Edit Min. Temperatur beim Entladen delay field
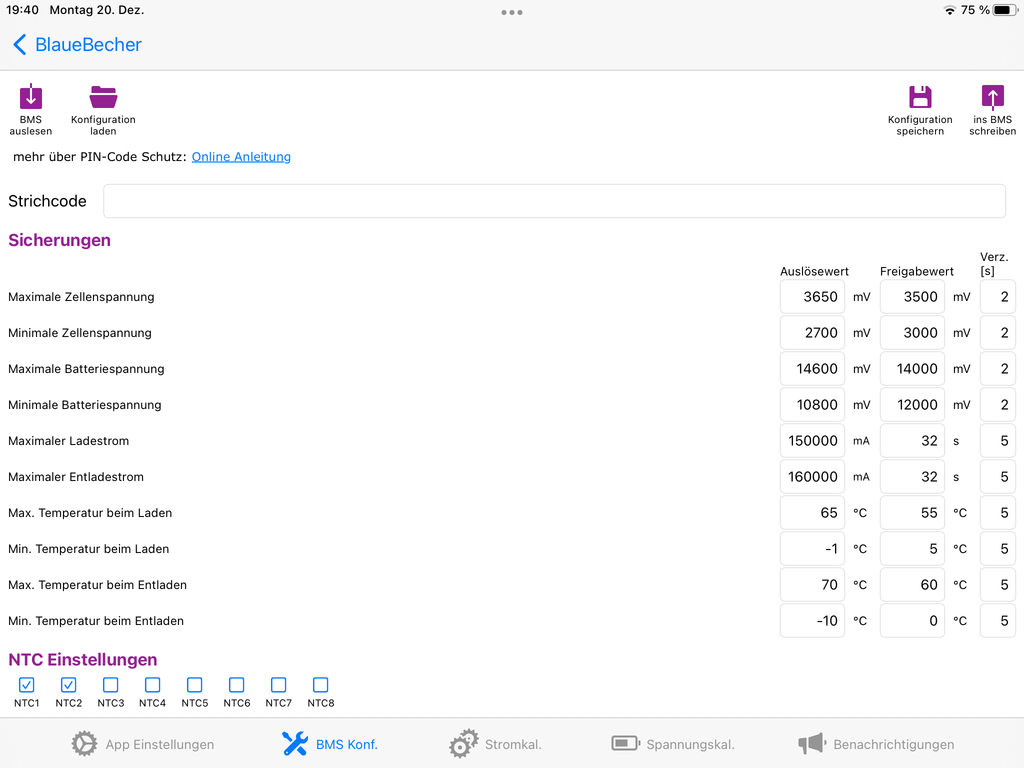 998,620
